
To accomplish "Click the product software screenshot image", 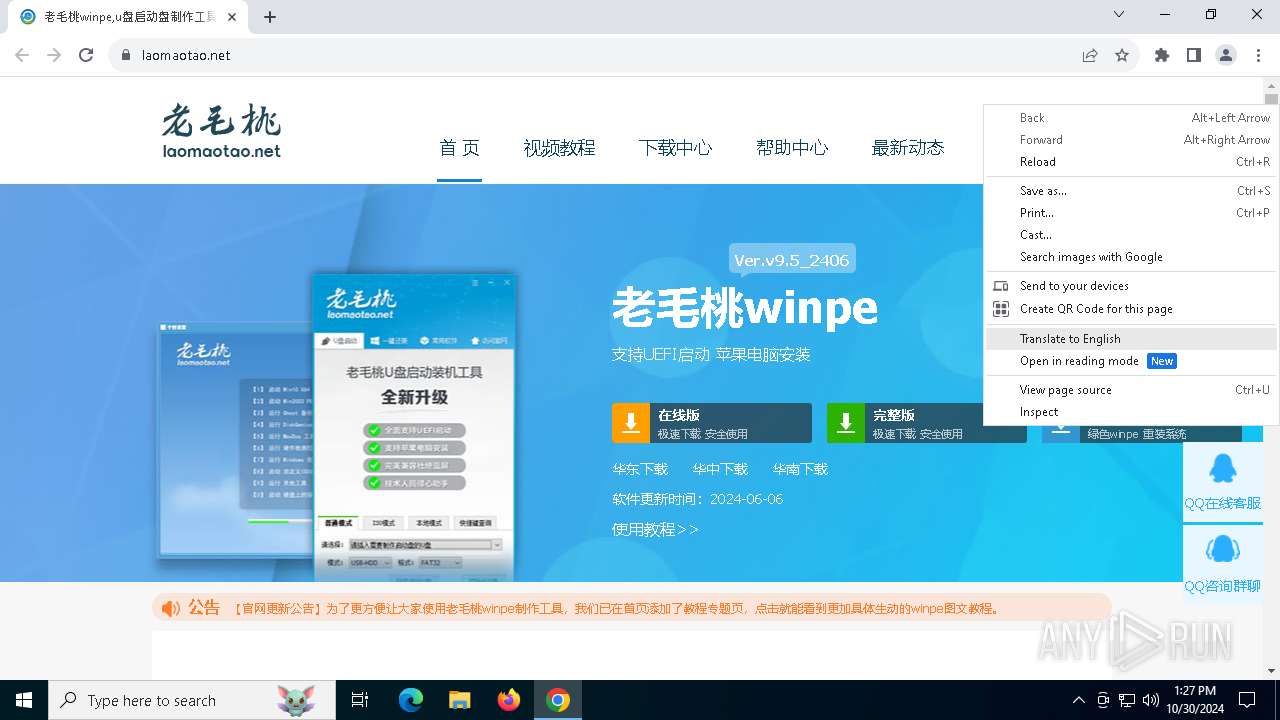I will (x=338, y=427).
